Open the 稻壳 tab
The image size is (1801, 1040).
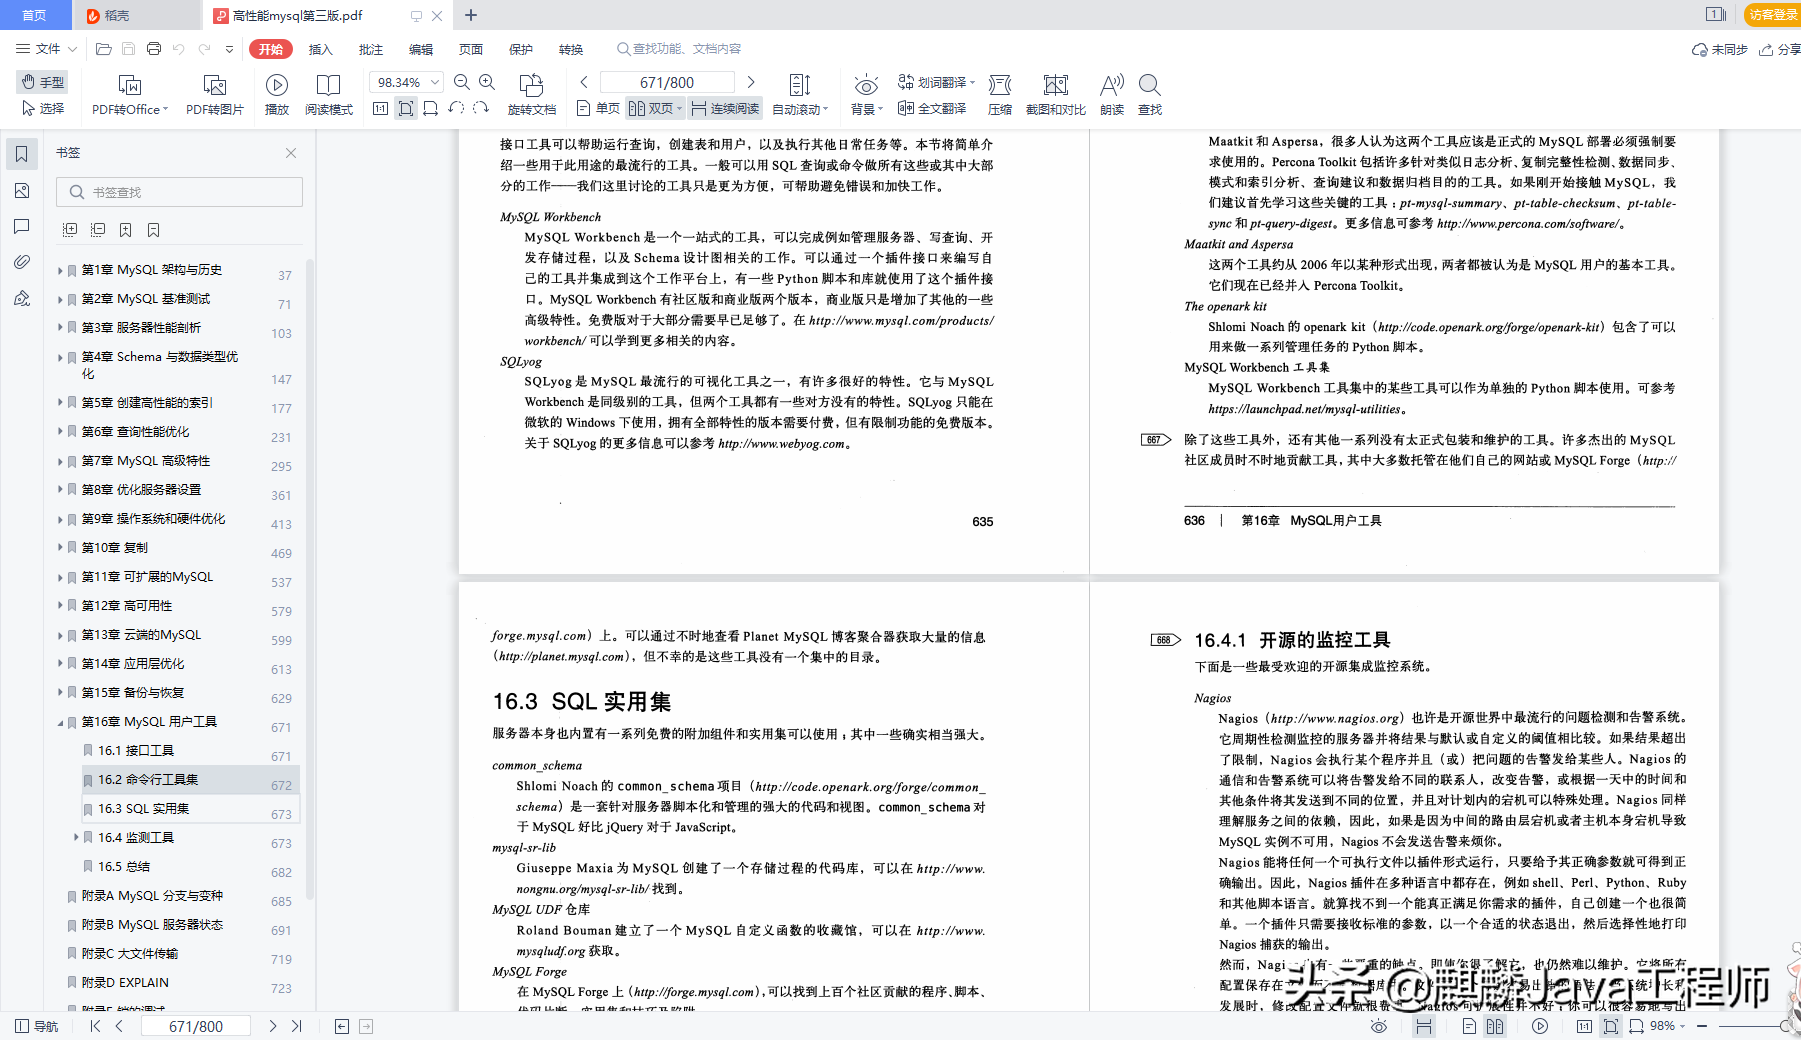(x=136, y=15)
